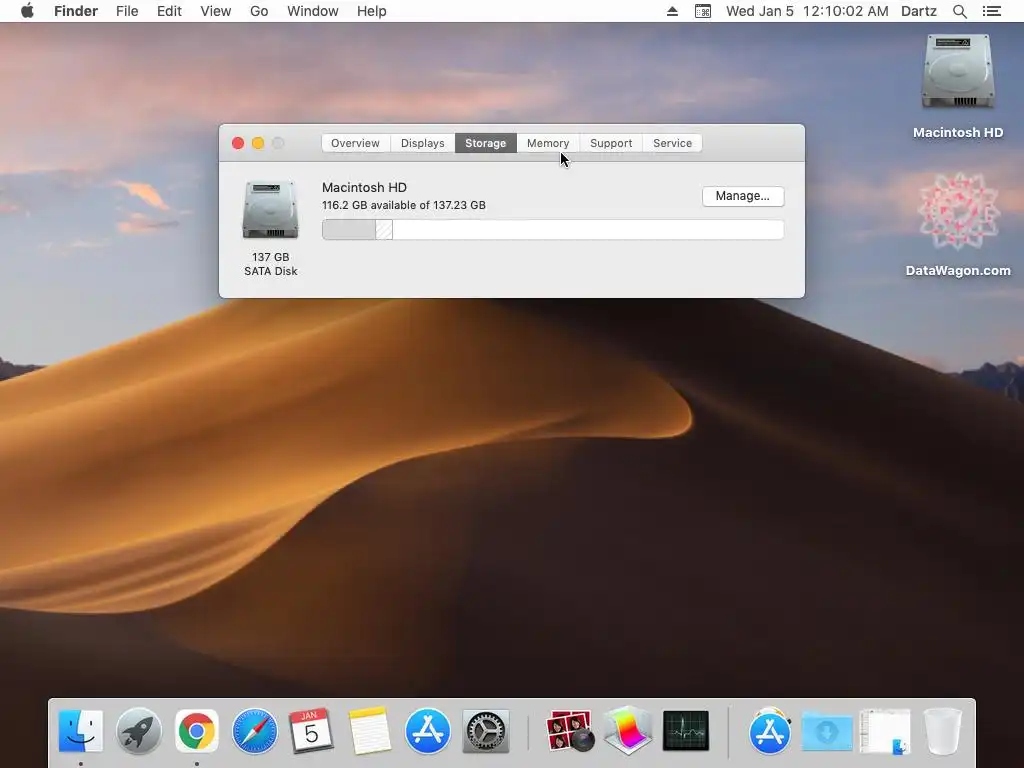Select the Storage tab
The image size is (1024, 768).
tap(485, 143)
